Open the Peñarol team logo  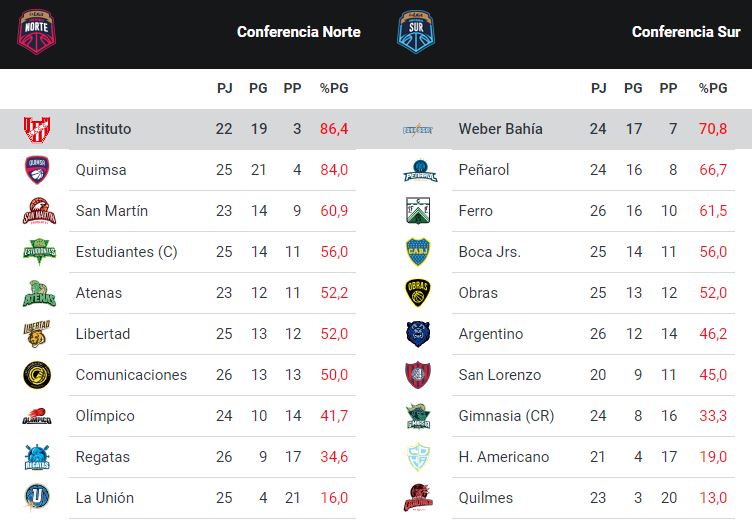[420, 171]
